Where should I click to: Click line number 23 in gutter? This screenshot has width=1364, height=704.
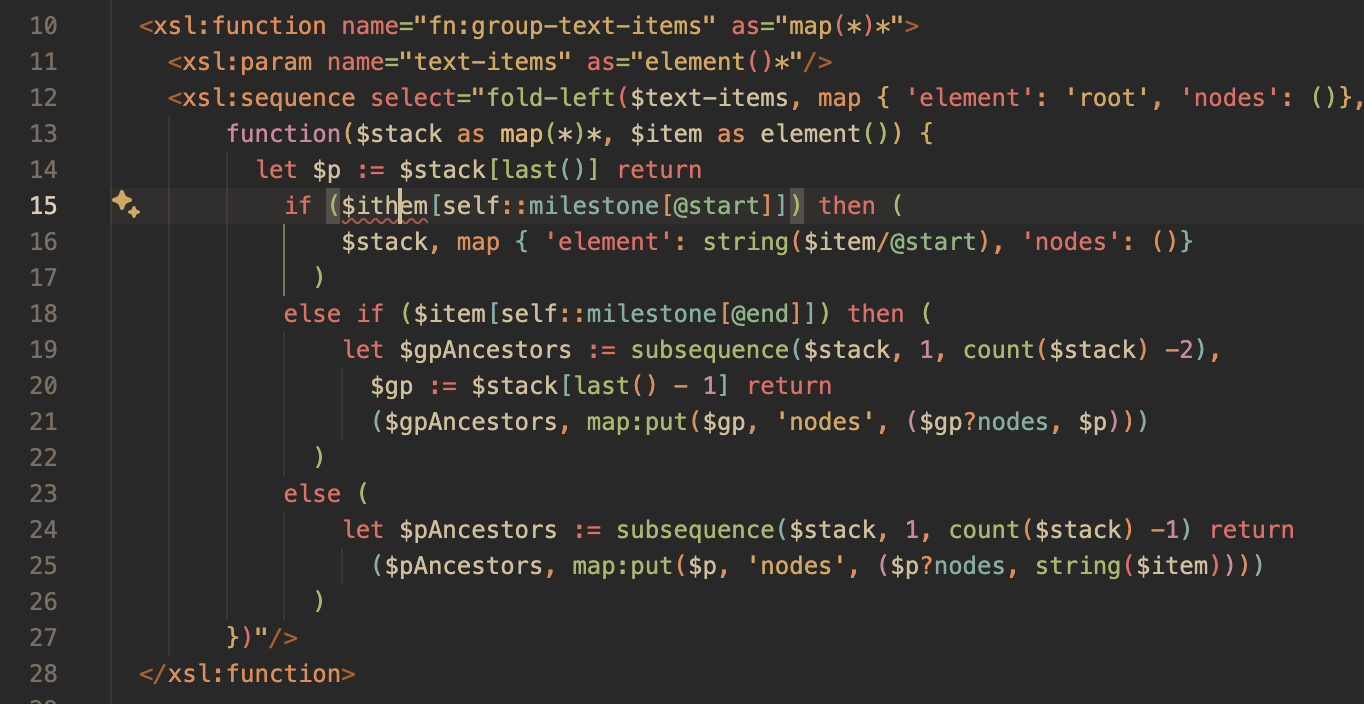(x=43, y=493)
